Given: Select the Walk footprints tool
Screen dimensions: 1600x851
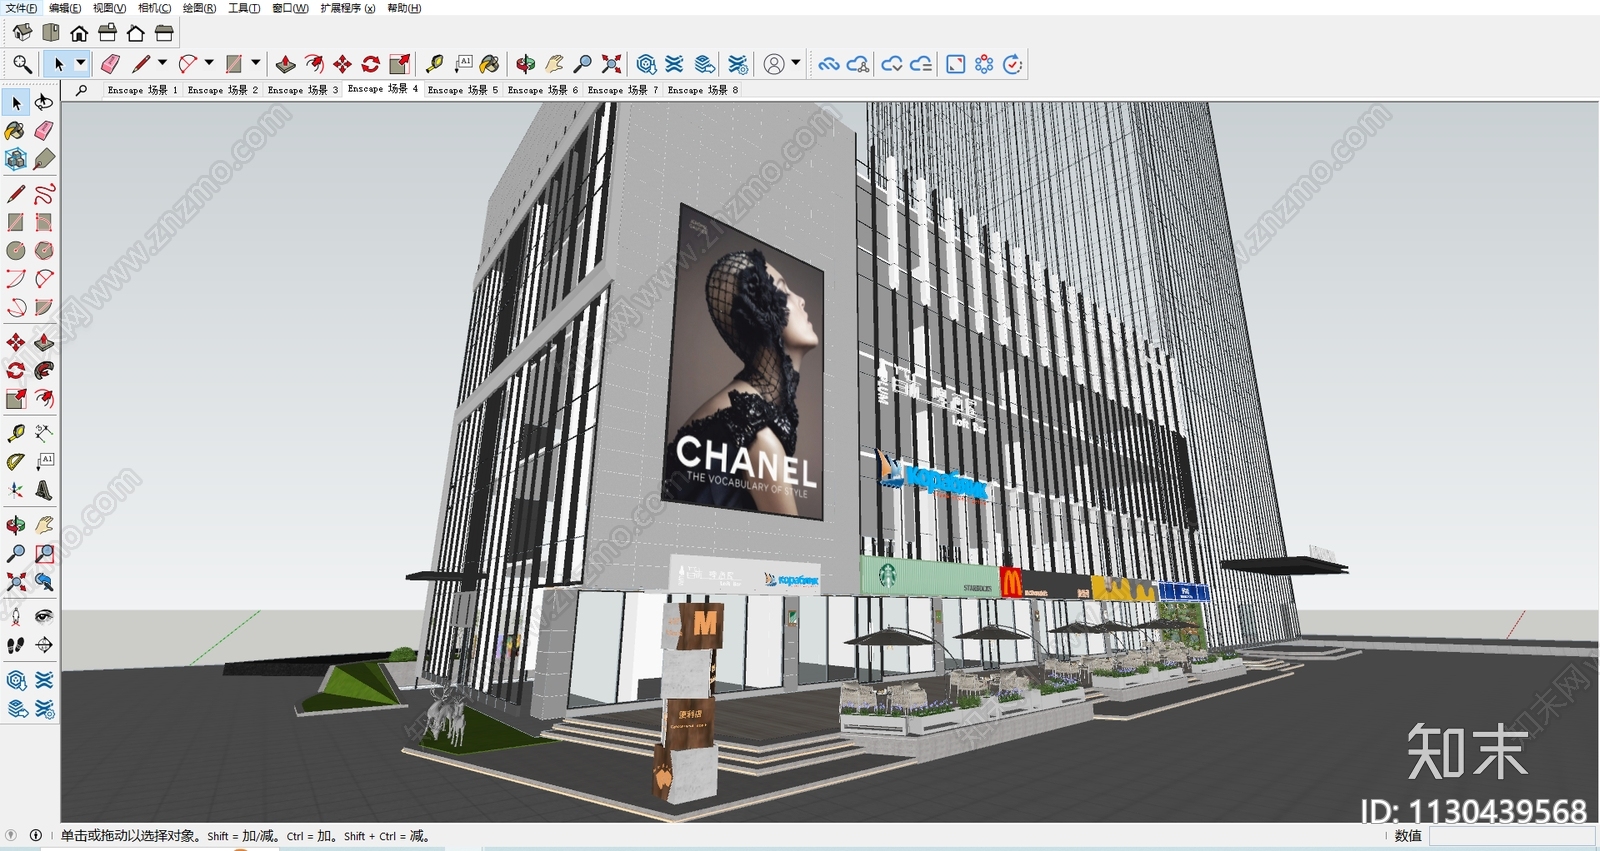Looking at the screenshot, I should pyautogui.click(x=15, y=645).
